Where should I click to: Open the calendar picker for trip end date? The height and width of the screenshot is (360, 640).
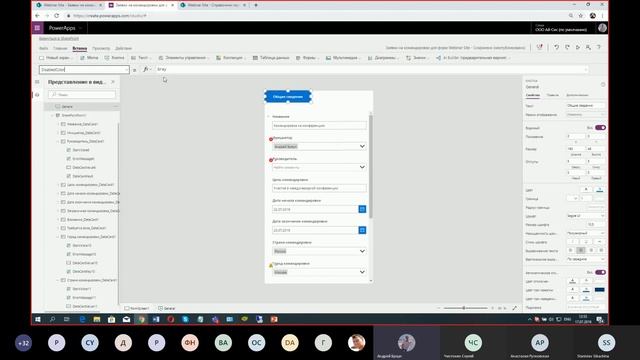click(x=362, y=230)
